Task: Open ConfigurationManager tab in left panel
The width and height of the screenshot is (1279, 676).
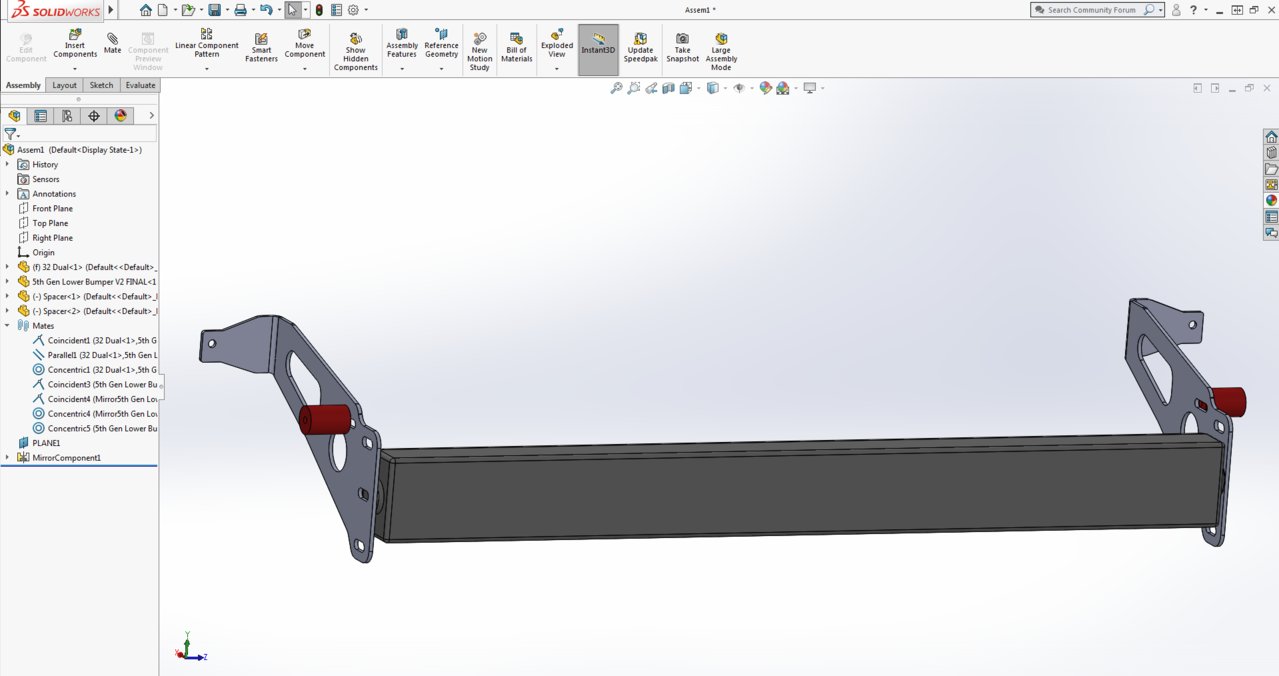Action: coord(67,116)
